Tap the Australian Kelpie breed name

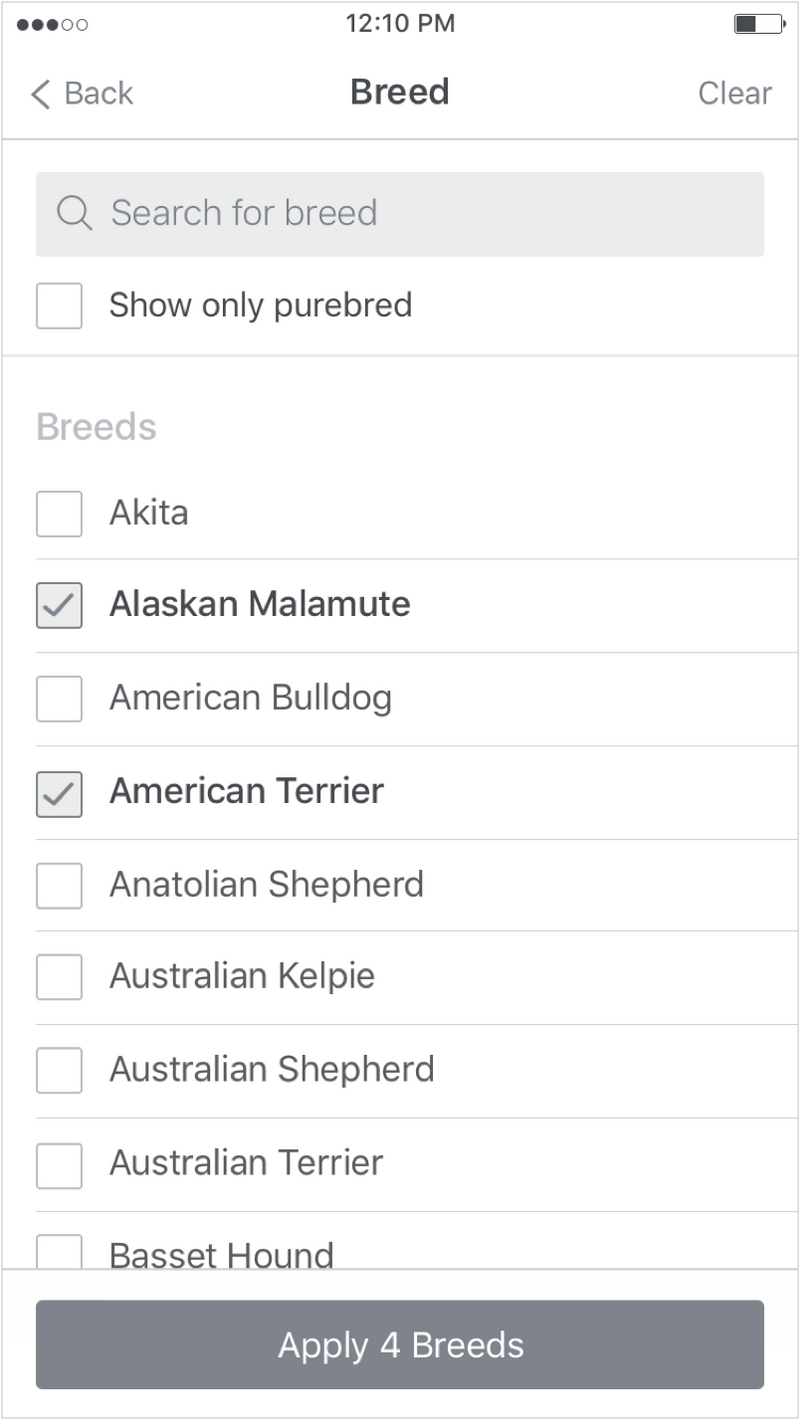(242, 976)
